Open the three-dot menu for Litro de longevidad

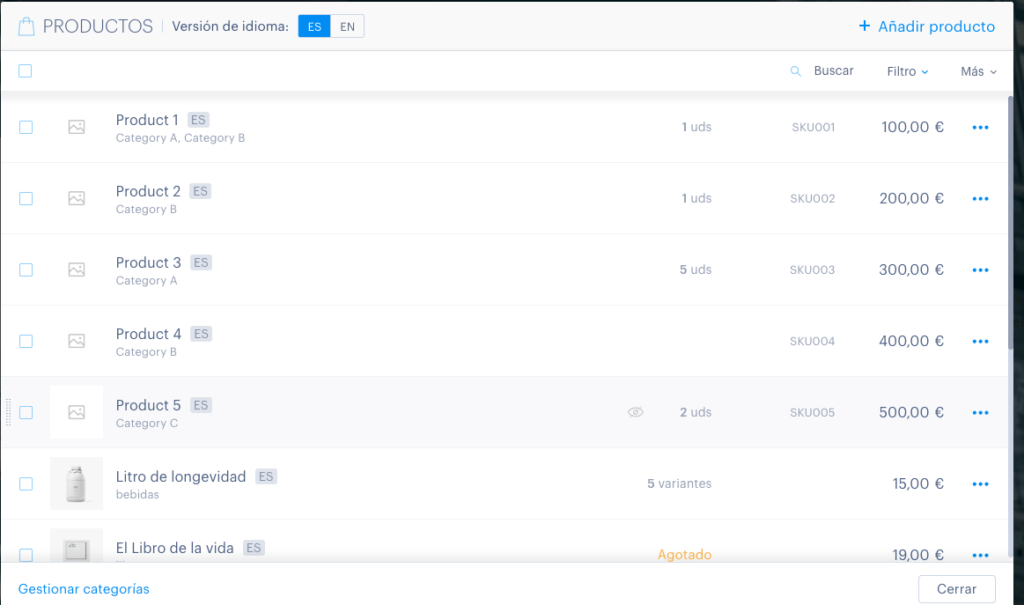click(980, 484)
